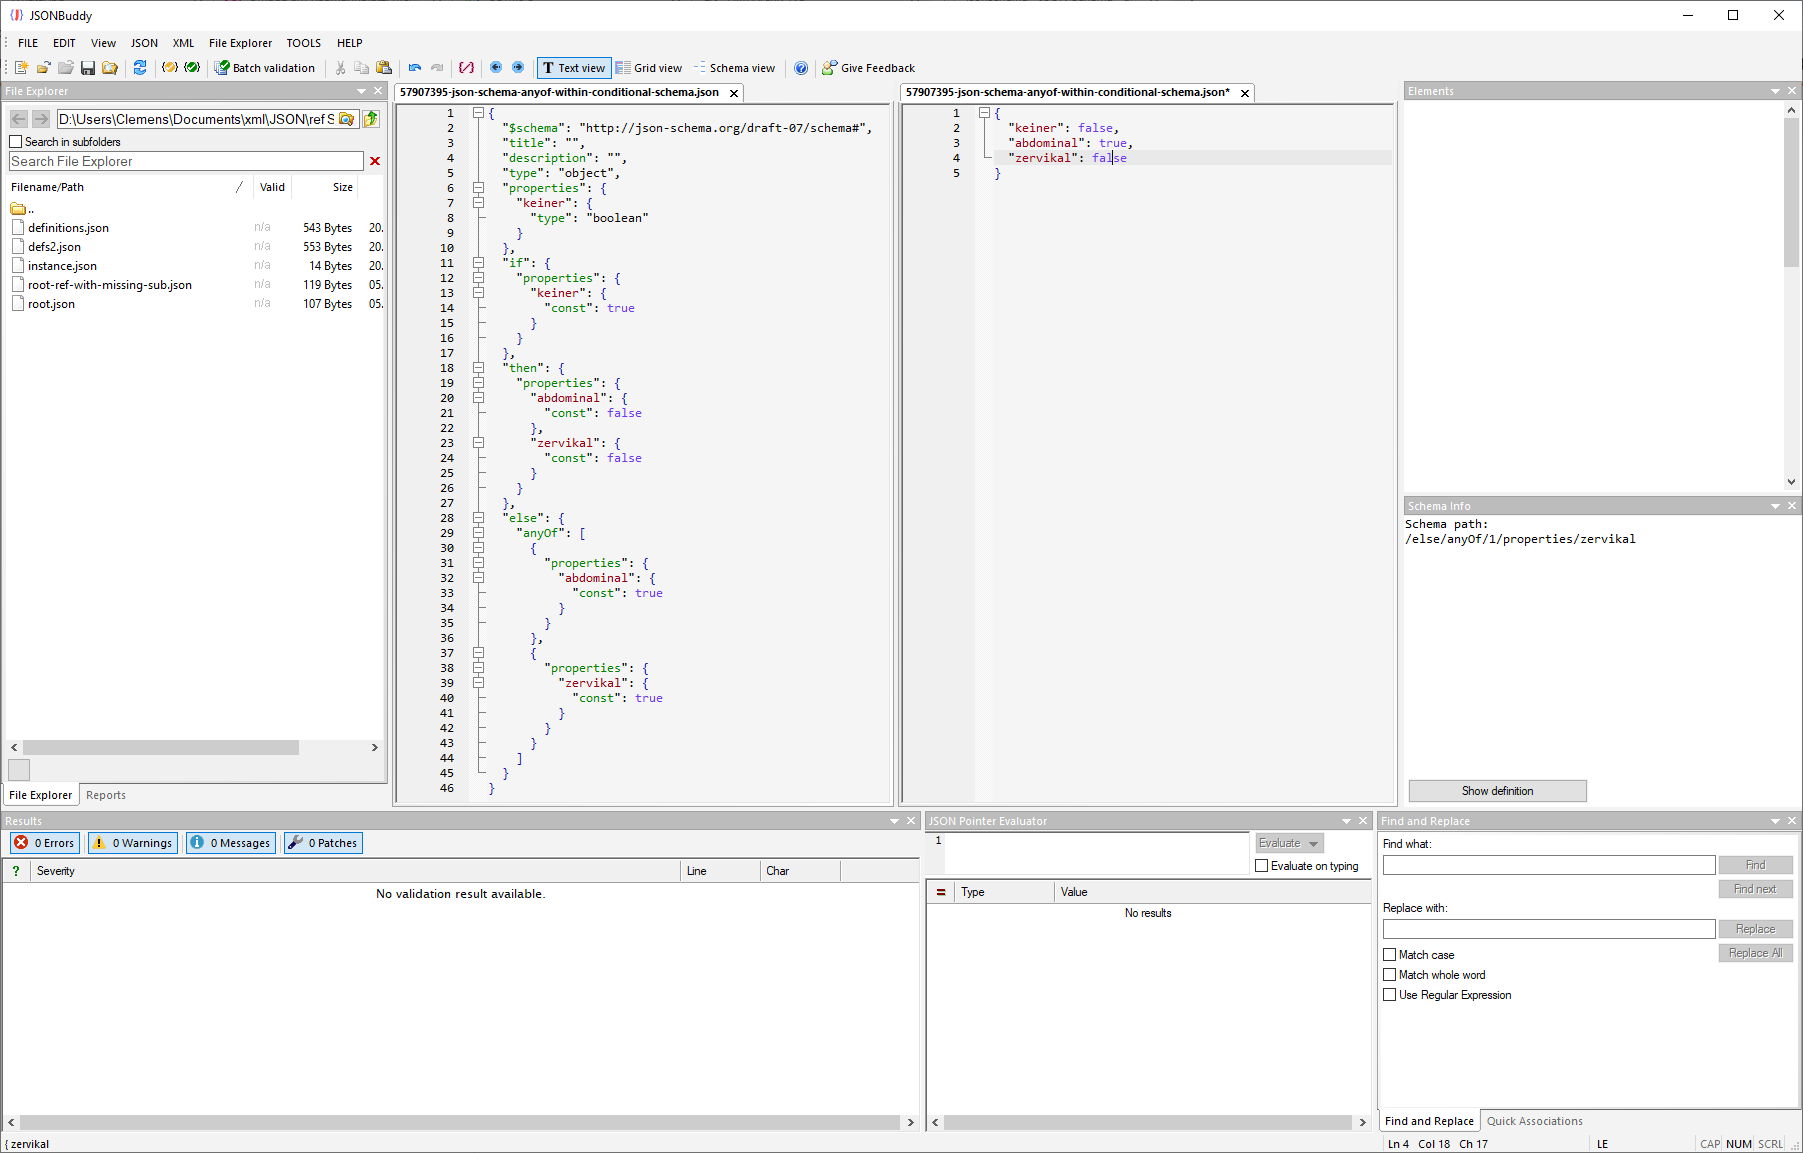Click the Show definition button

tap(1497, 791)
